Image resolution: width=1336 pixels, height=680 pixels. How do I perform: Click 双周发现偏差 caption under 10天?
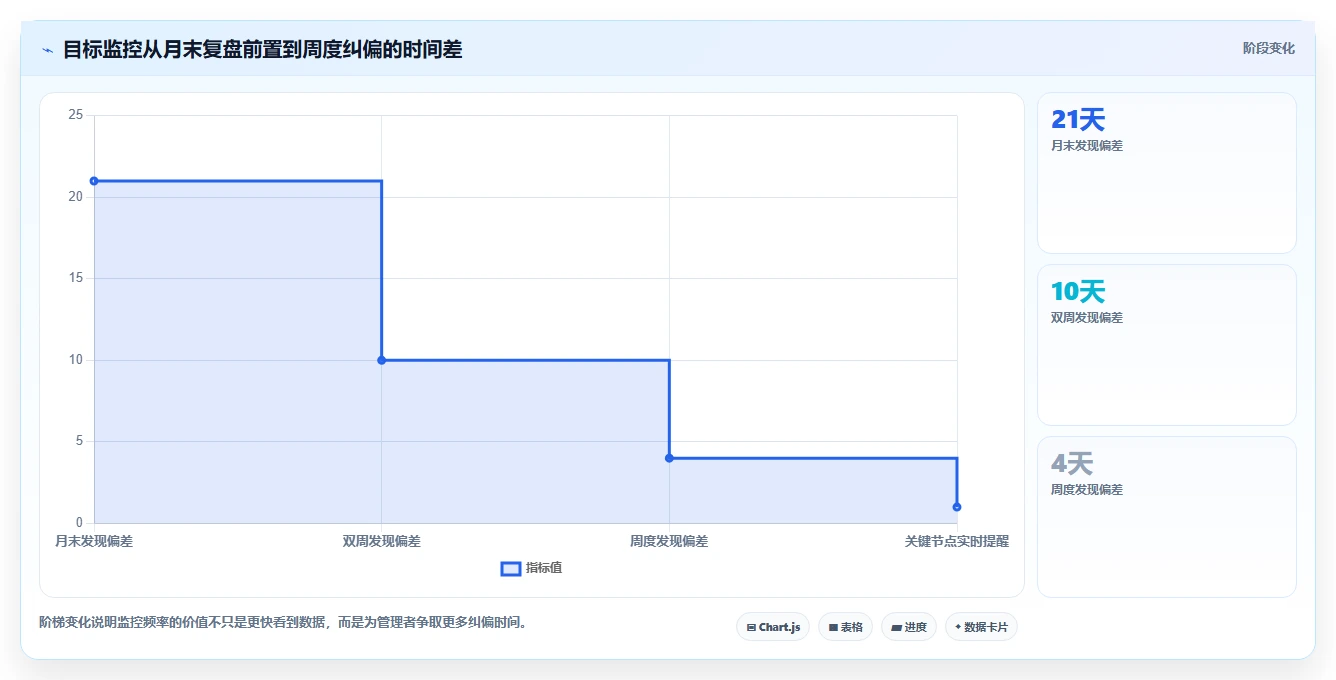[x=1087, y=317]
